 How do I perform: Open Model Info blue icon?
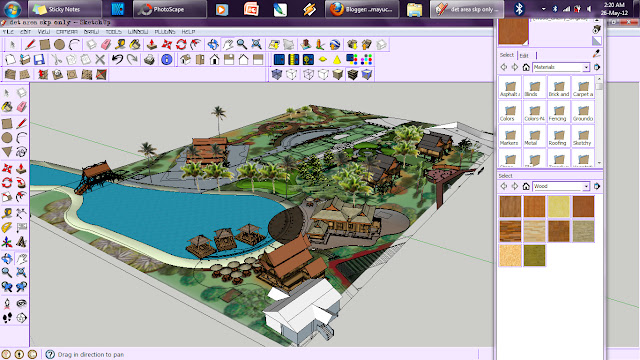pos(167,60)
